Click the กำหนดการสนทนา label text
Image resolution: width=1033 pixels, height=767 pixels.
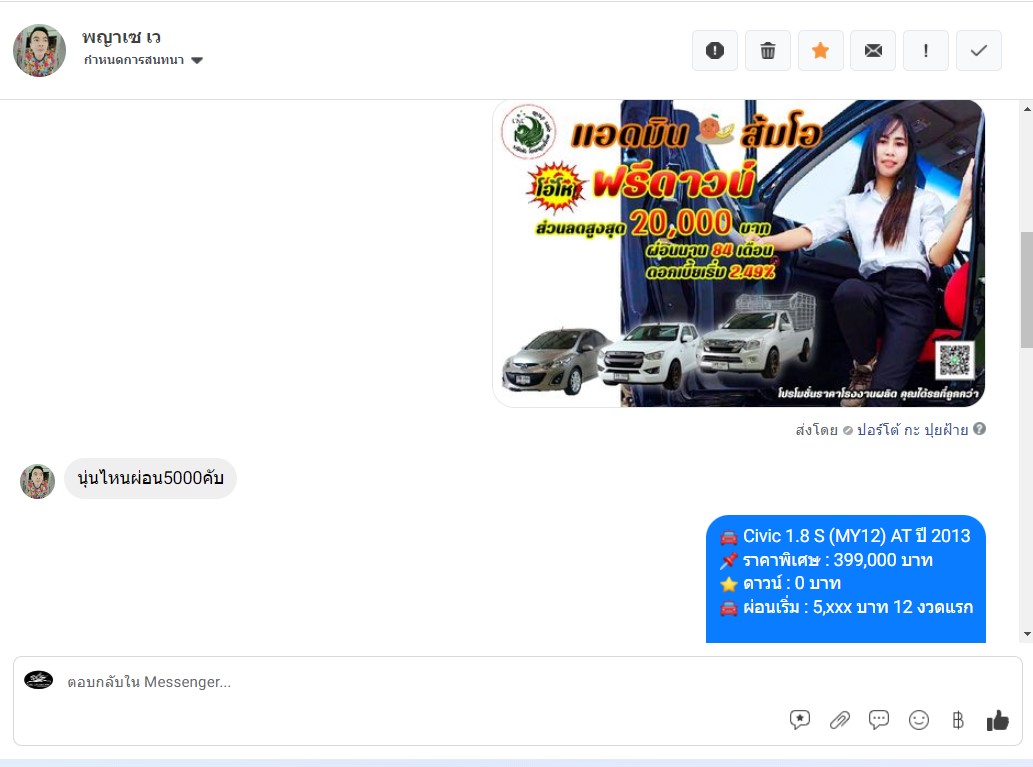tap(134, 60)
